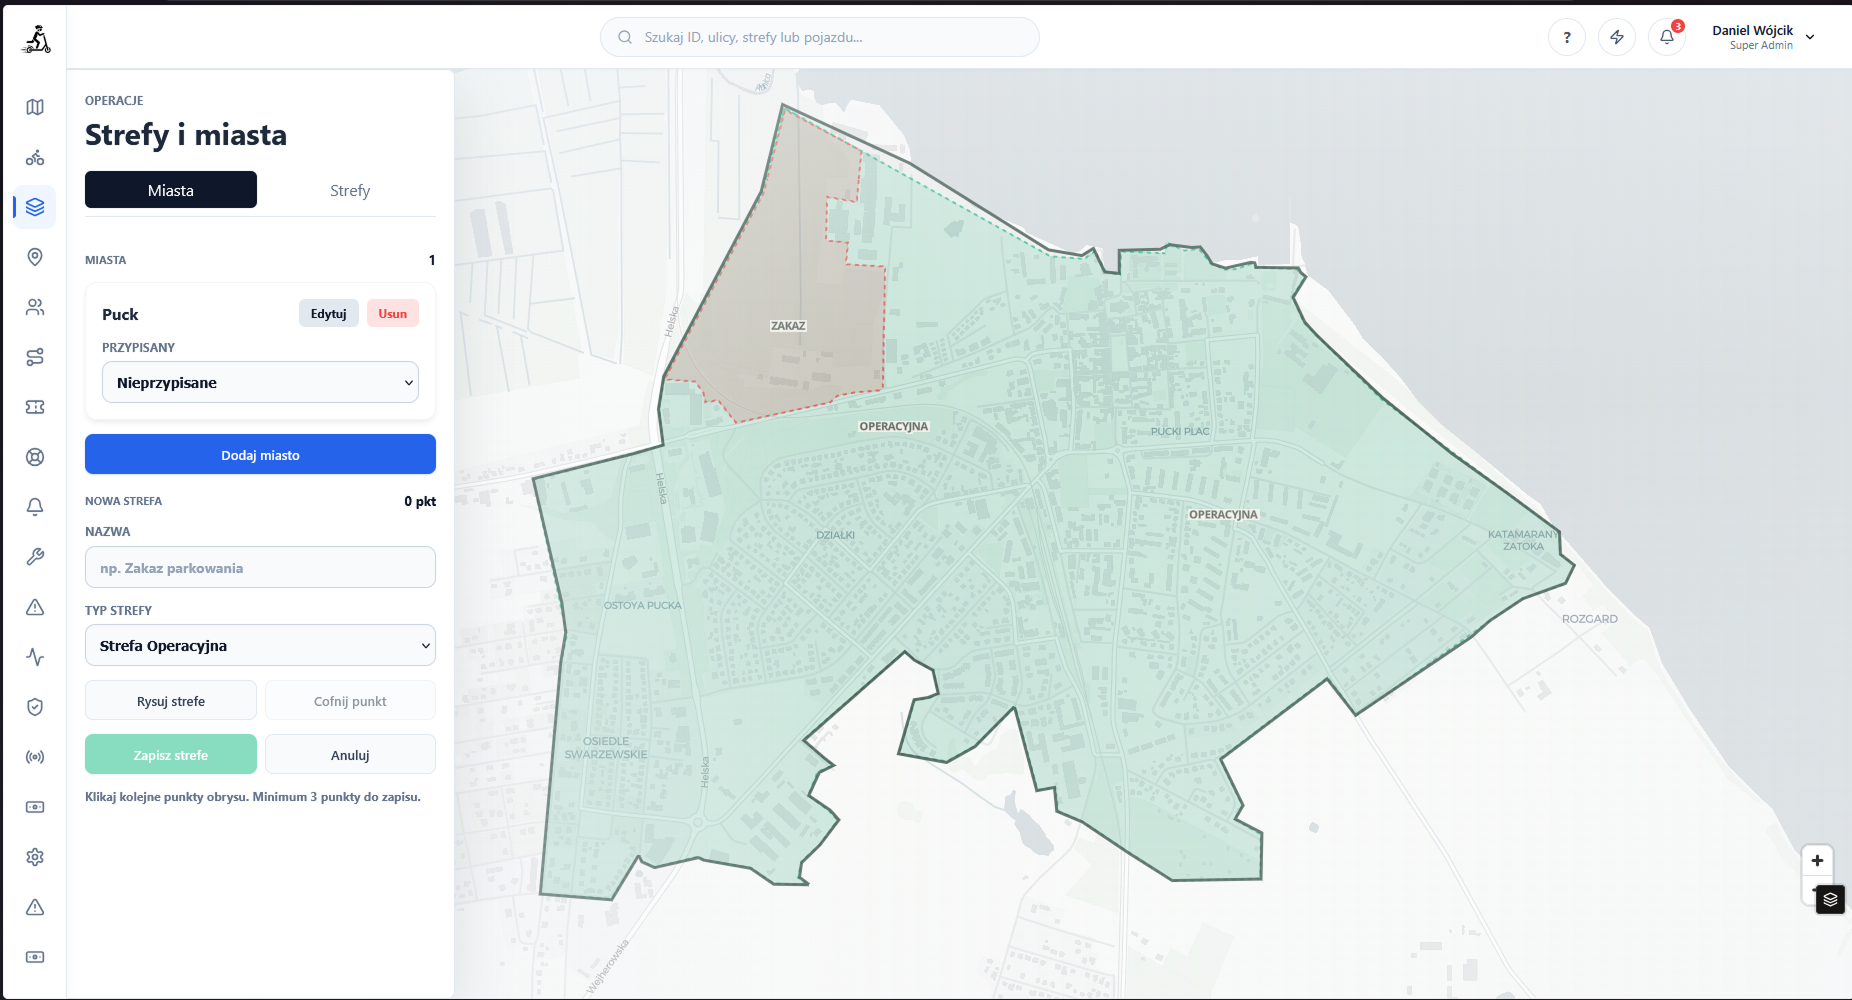Image resolution: width=1852 pixels, height=1000 pixels.
Task: Open the users sidebar icon
Action: [35, 307]
